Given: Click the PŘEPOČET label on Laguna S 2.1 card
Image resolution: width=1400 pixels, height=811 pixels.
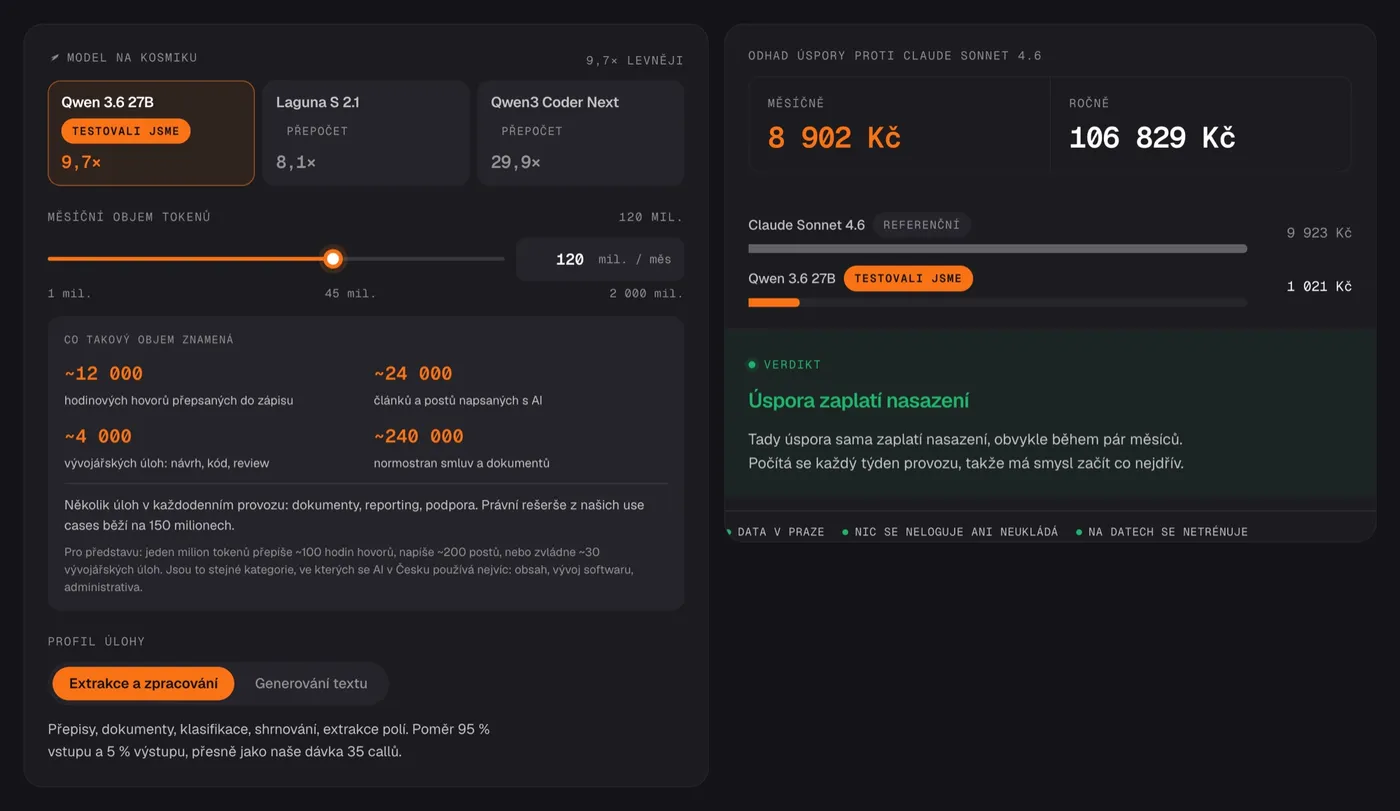Looking at the screenshot, I should 317,131.
